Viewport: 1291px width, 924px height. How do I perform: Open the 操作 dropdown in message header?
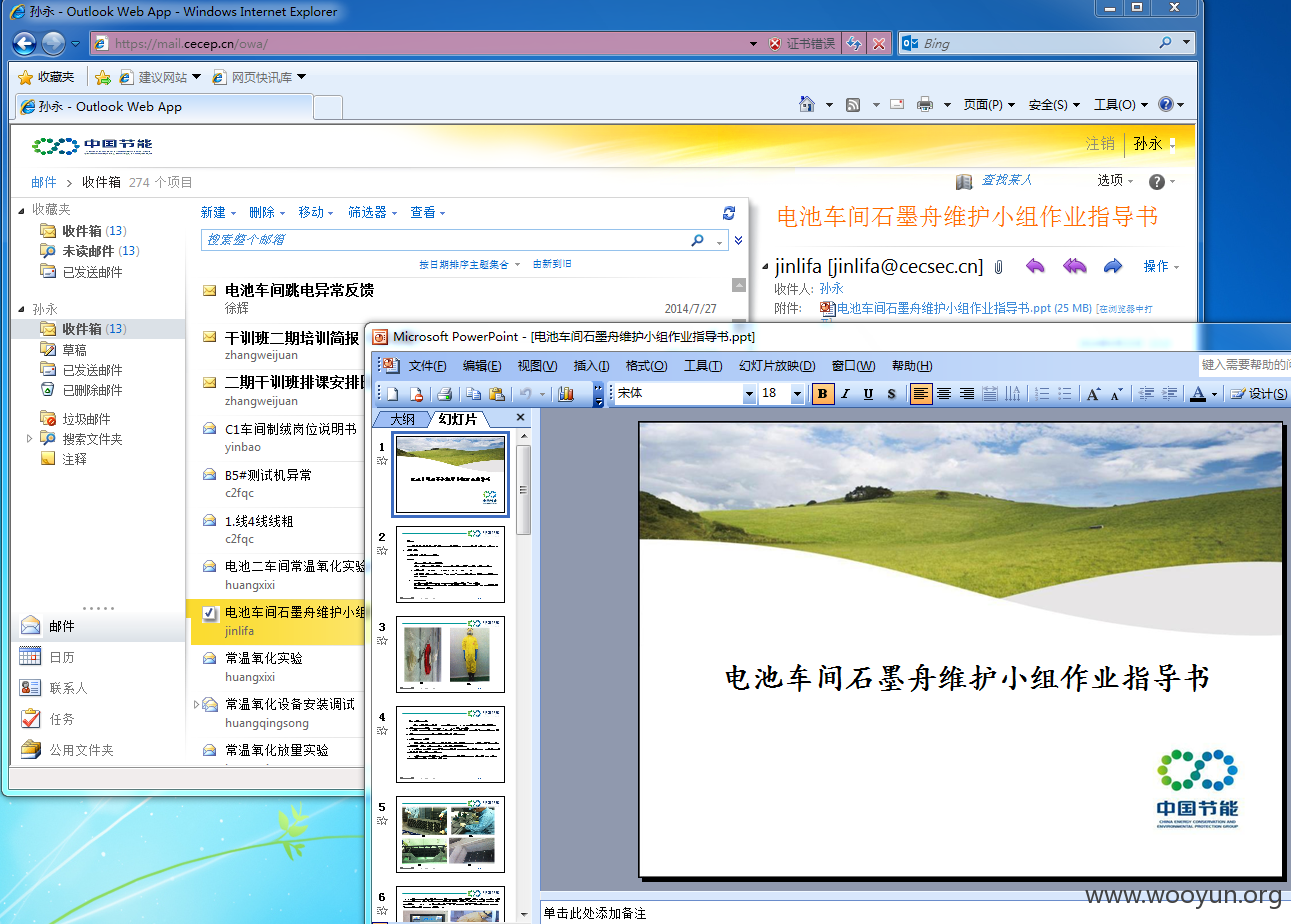pyautogui.click(x=1161, y=267)
